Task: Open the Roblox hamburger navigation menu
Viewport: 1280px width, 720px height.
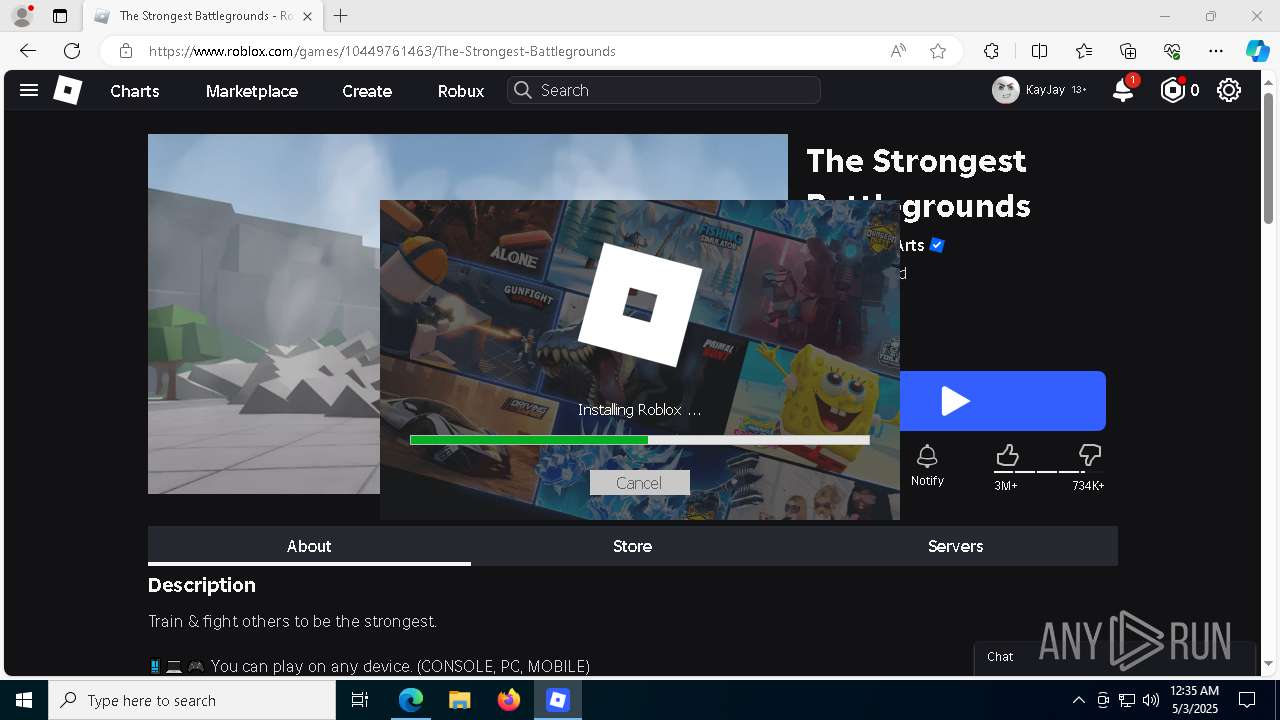Action: tap(29, 90)
